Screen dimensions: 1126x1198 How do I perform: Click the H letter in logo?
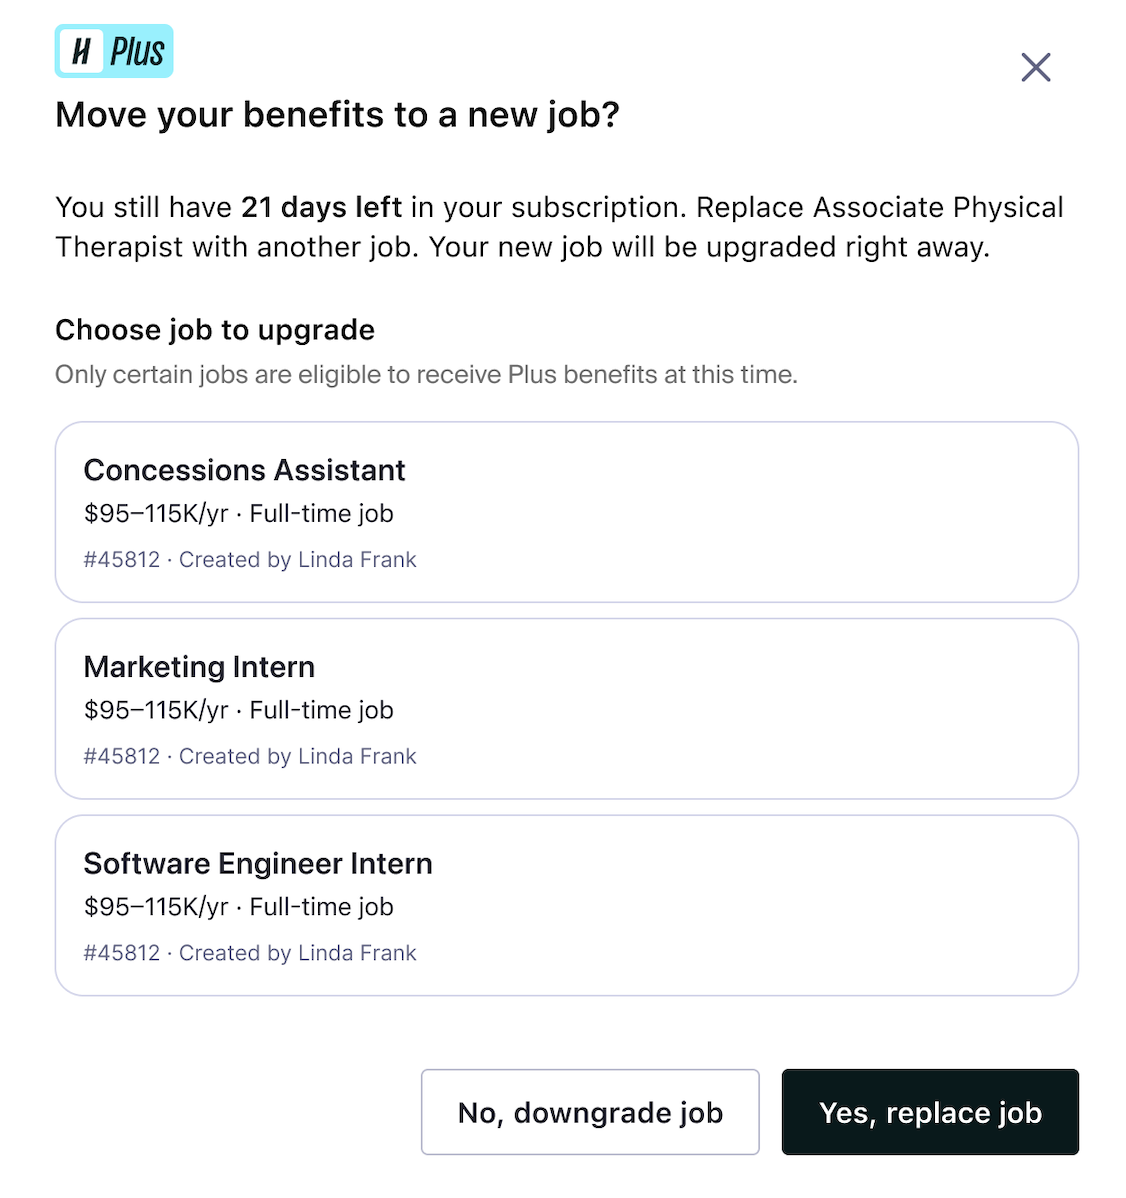(x=81, y=51)
